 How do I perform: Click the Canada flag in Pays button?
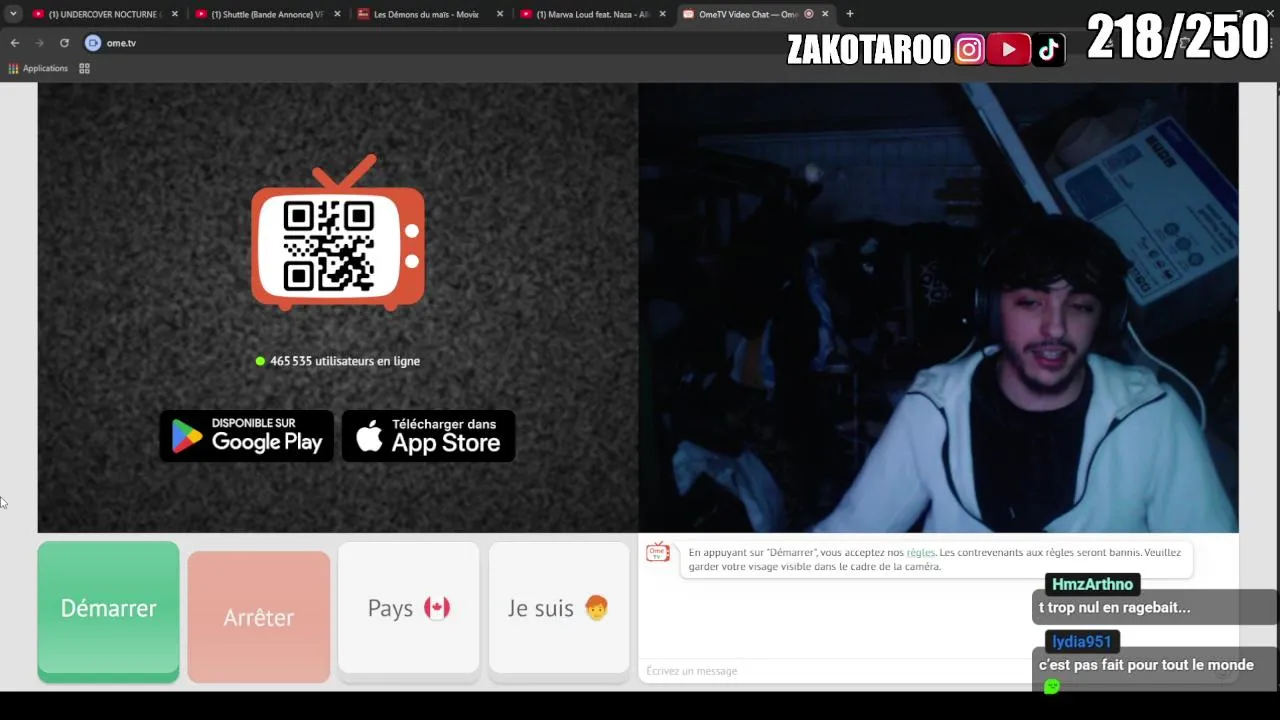point(437,608)
